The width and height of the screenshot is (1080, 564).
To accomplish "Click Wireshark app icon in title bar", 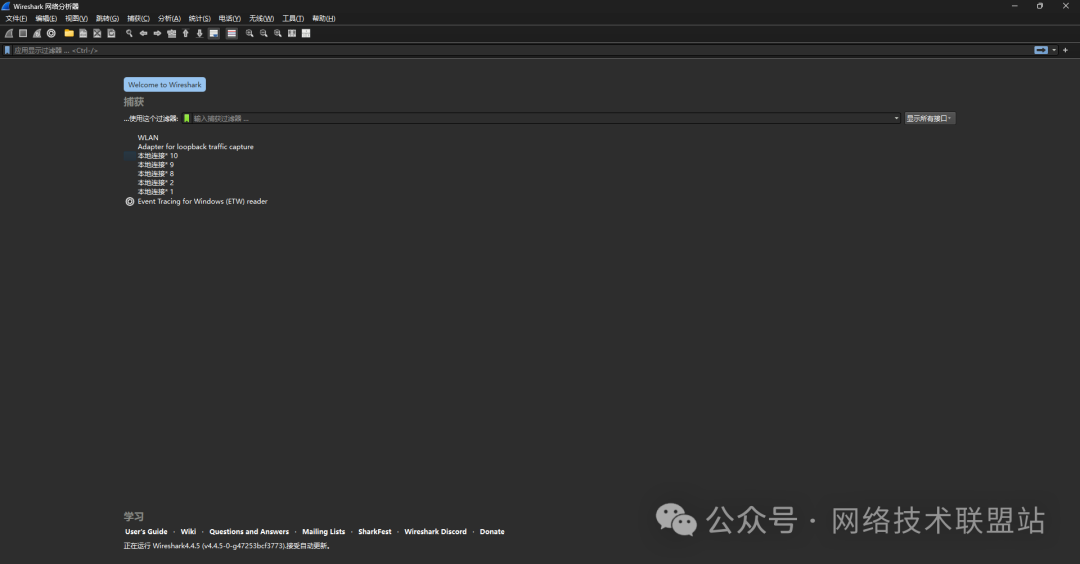I will 6,6.
